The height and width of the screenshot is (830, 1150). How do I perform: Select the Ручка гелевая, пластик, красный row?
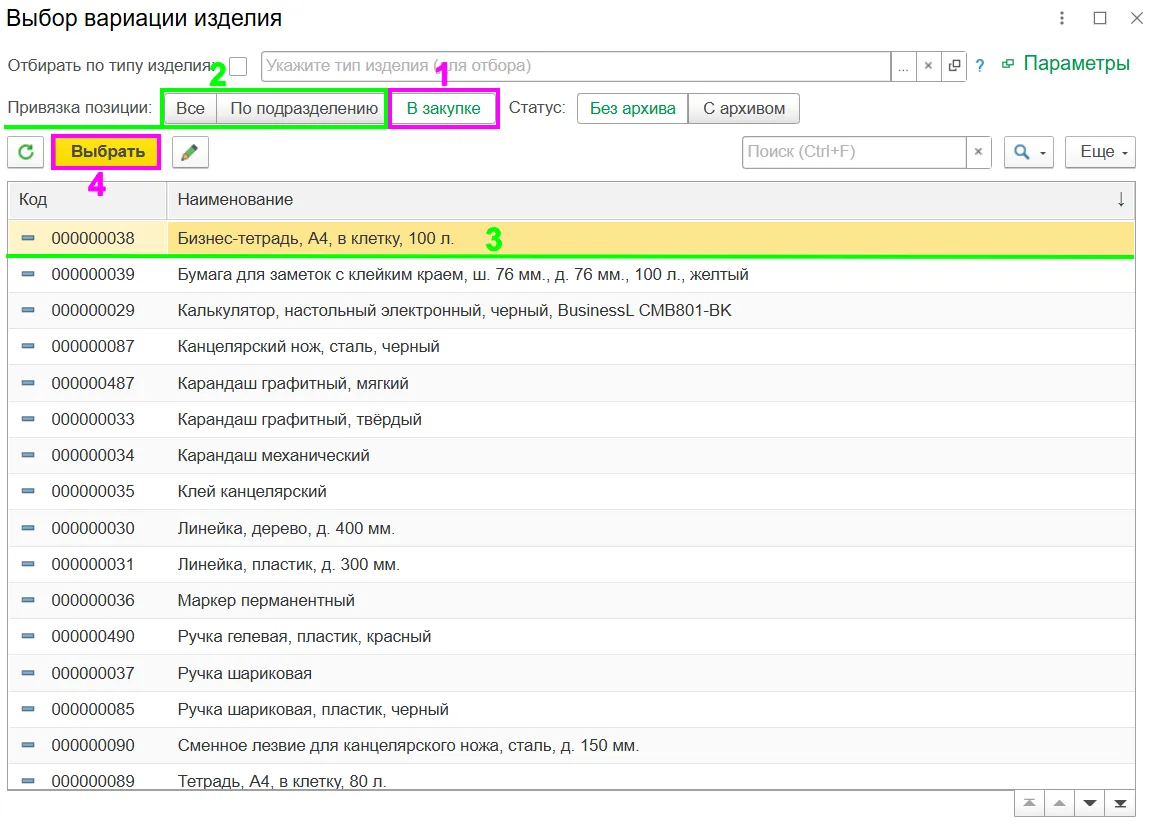(571, 636)
